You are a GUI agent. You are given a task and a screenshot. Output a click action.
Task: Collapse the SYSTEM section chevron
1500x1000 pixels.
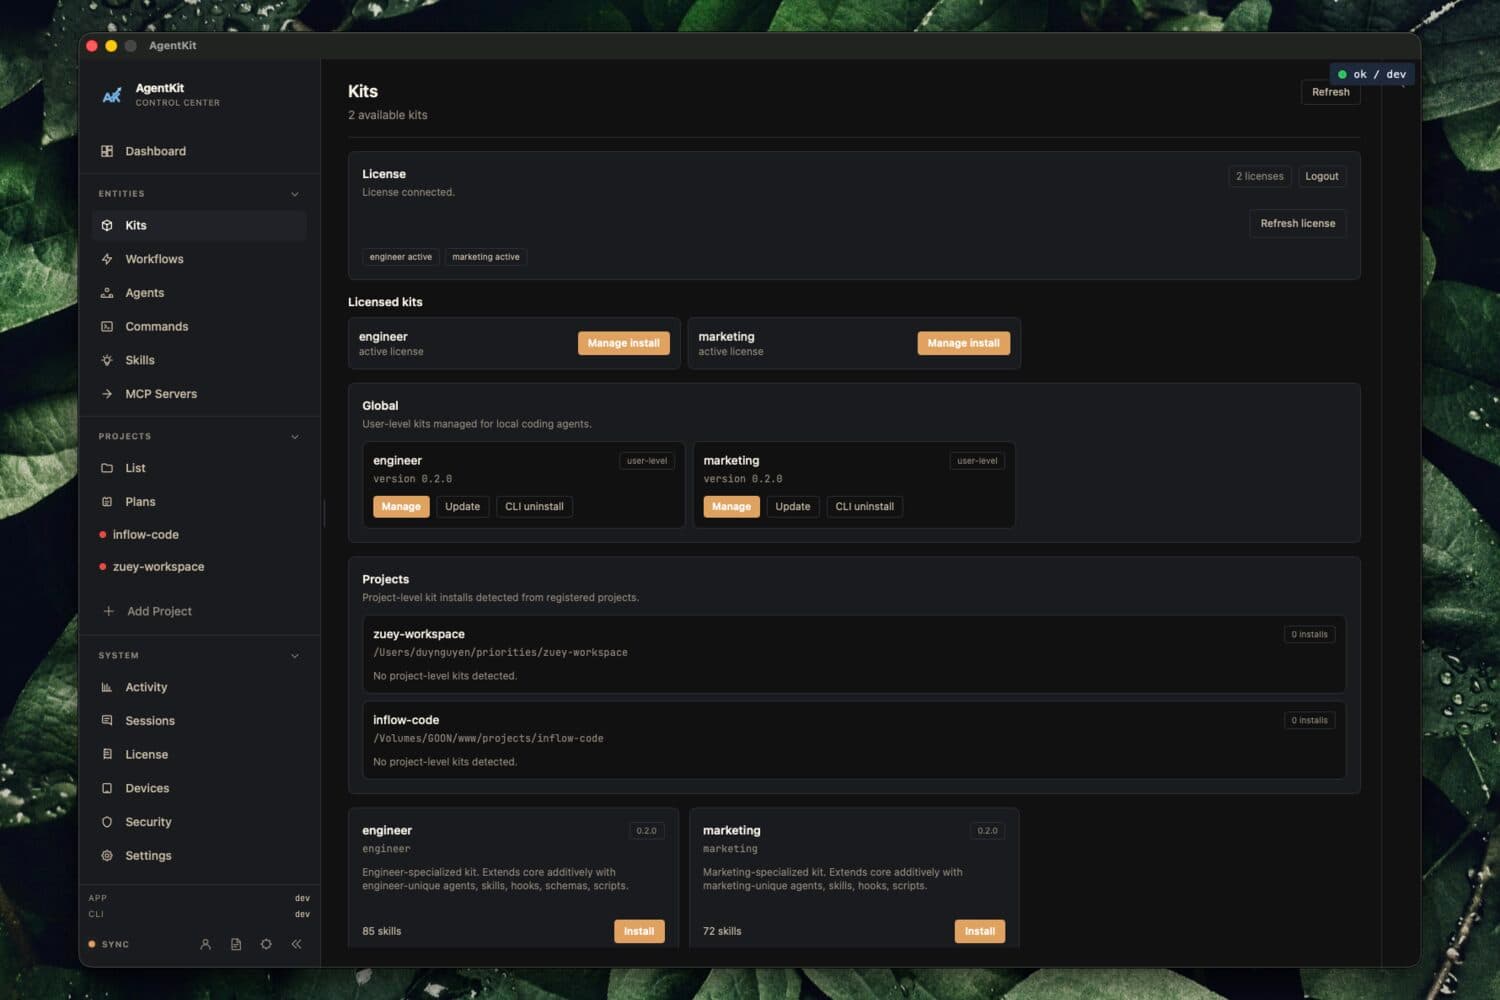click(295, 656)
